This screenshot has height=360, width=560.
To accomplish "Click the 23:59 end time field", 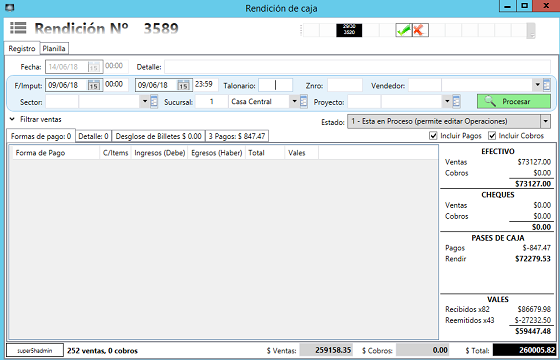I will coord(205,85).
